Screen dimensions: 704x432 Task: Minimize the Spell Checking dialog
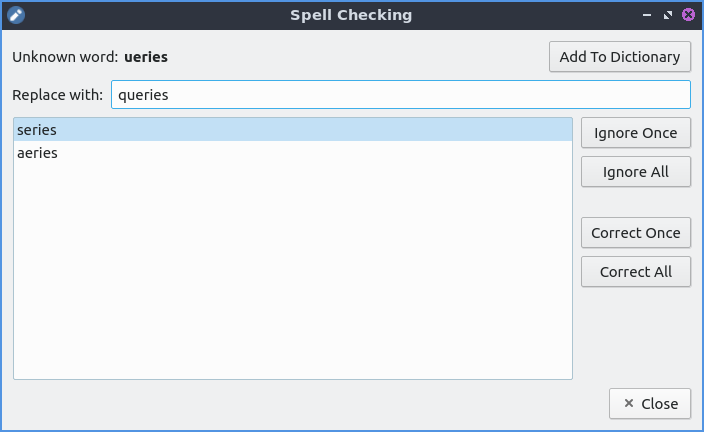[646, 15]
